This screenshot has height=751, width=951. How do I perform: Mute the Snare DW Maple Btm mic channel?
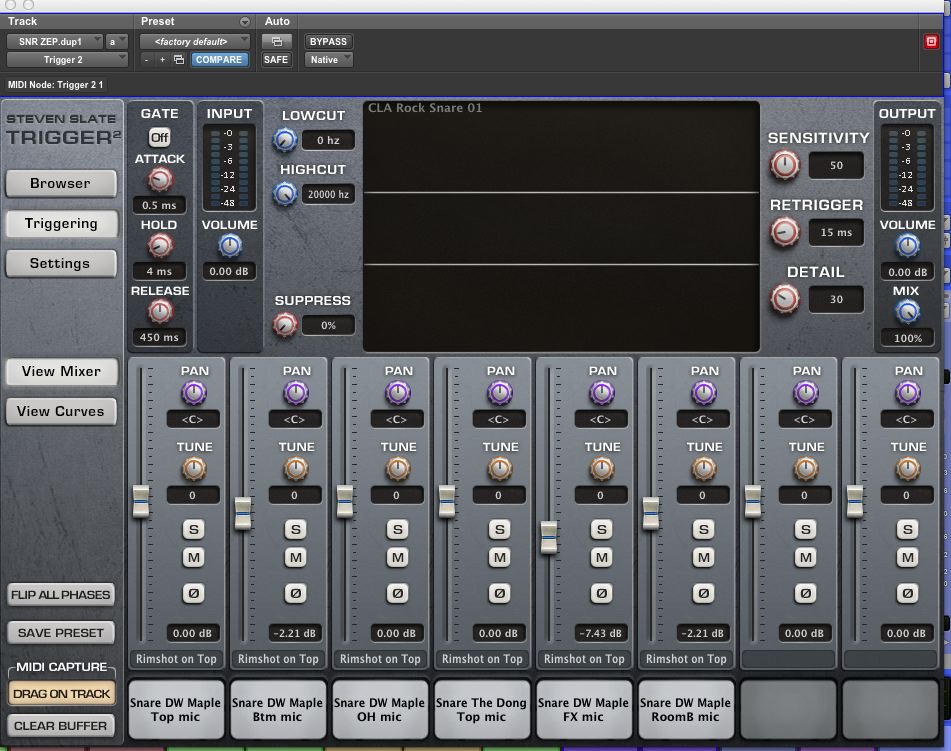(296, 557)
